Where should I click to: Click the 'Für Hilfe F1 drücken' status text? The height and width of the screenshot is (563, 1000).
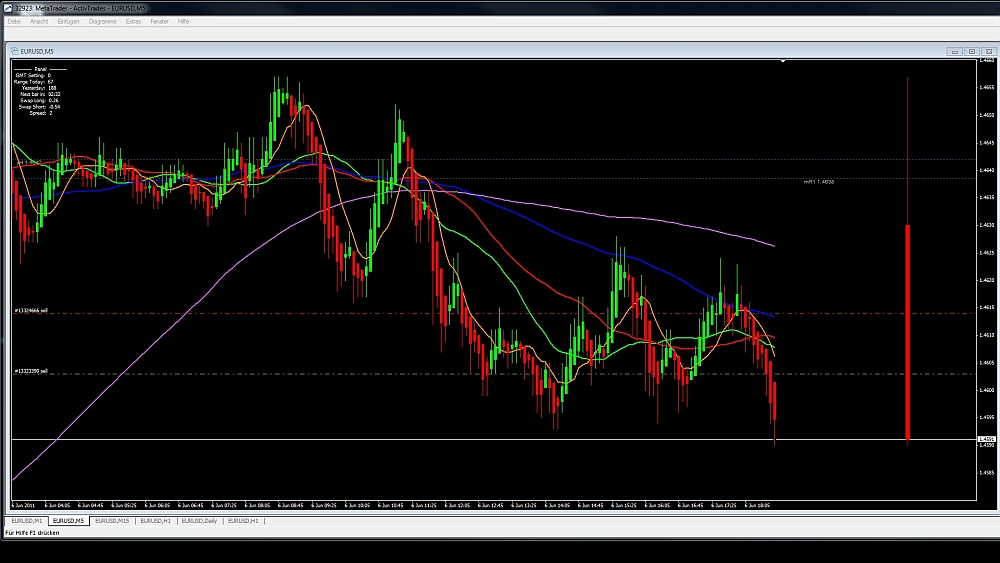pos(33,533)
